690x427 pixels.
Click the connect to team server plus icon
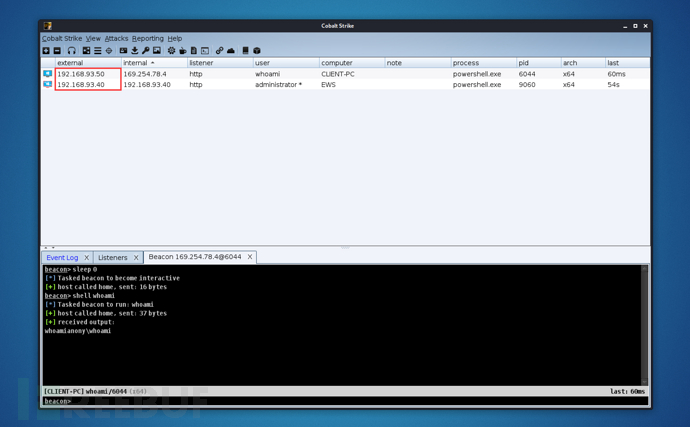click(x=46, y=51)
